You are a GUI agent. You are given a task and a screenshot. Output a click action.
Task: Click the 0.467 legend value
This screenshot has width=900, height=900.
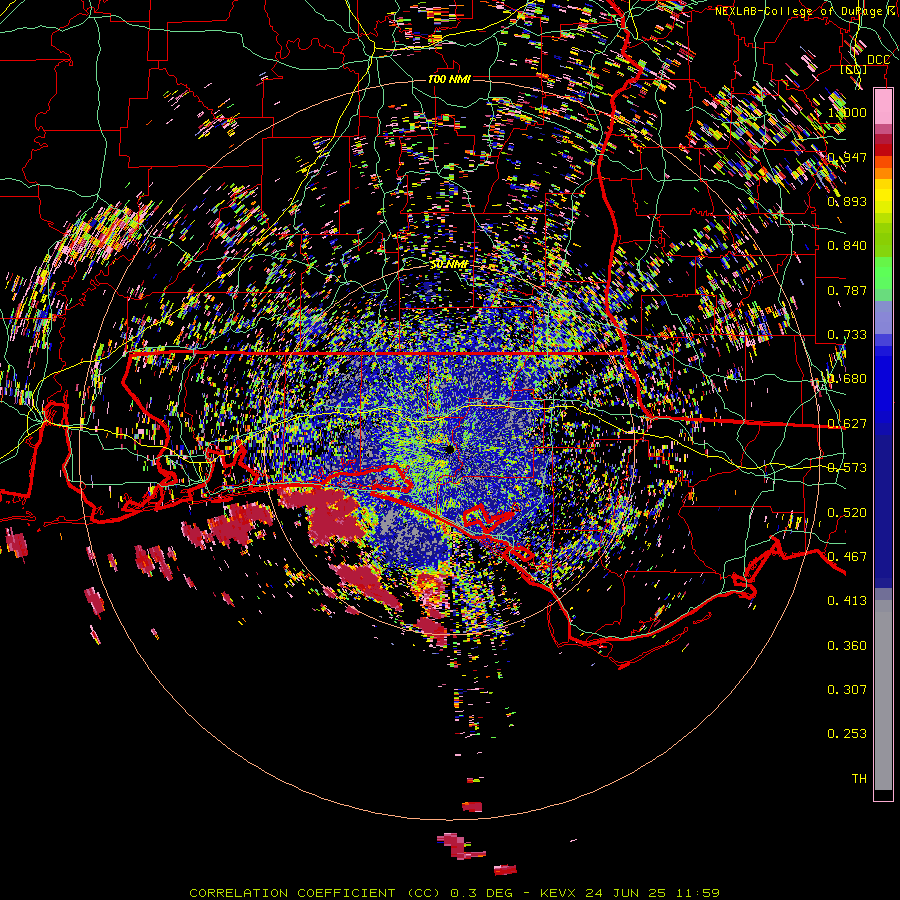click(847, 557)
